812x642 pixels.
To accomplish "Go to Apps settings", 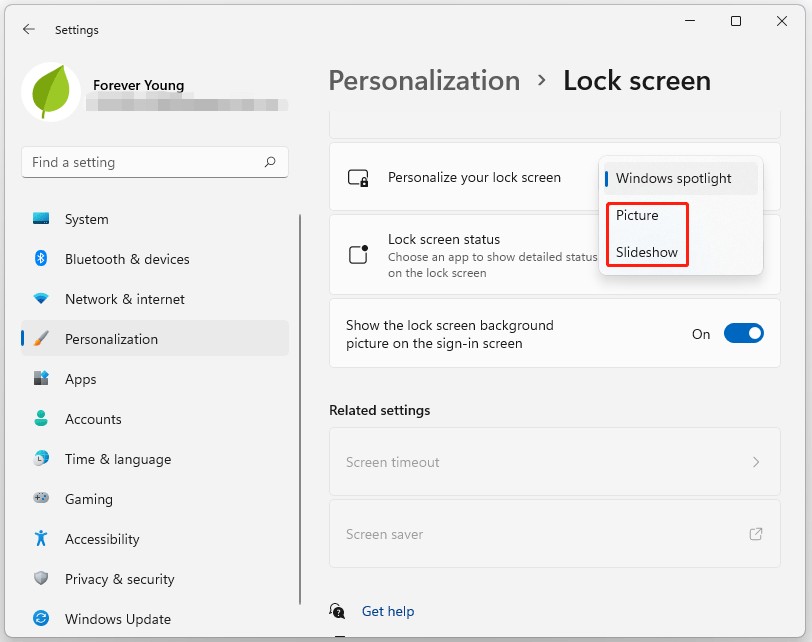I will 155,379.
